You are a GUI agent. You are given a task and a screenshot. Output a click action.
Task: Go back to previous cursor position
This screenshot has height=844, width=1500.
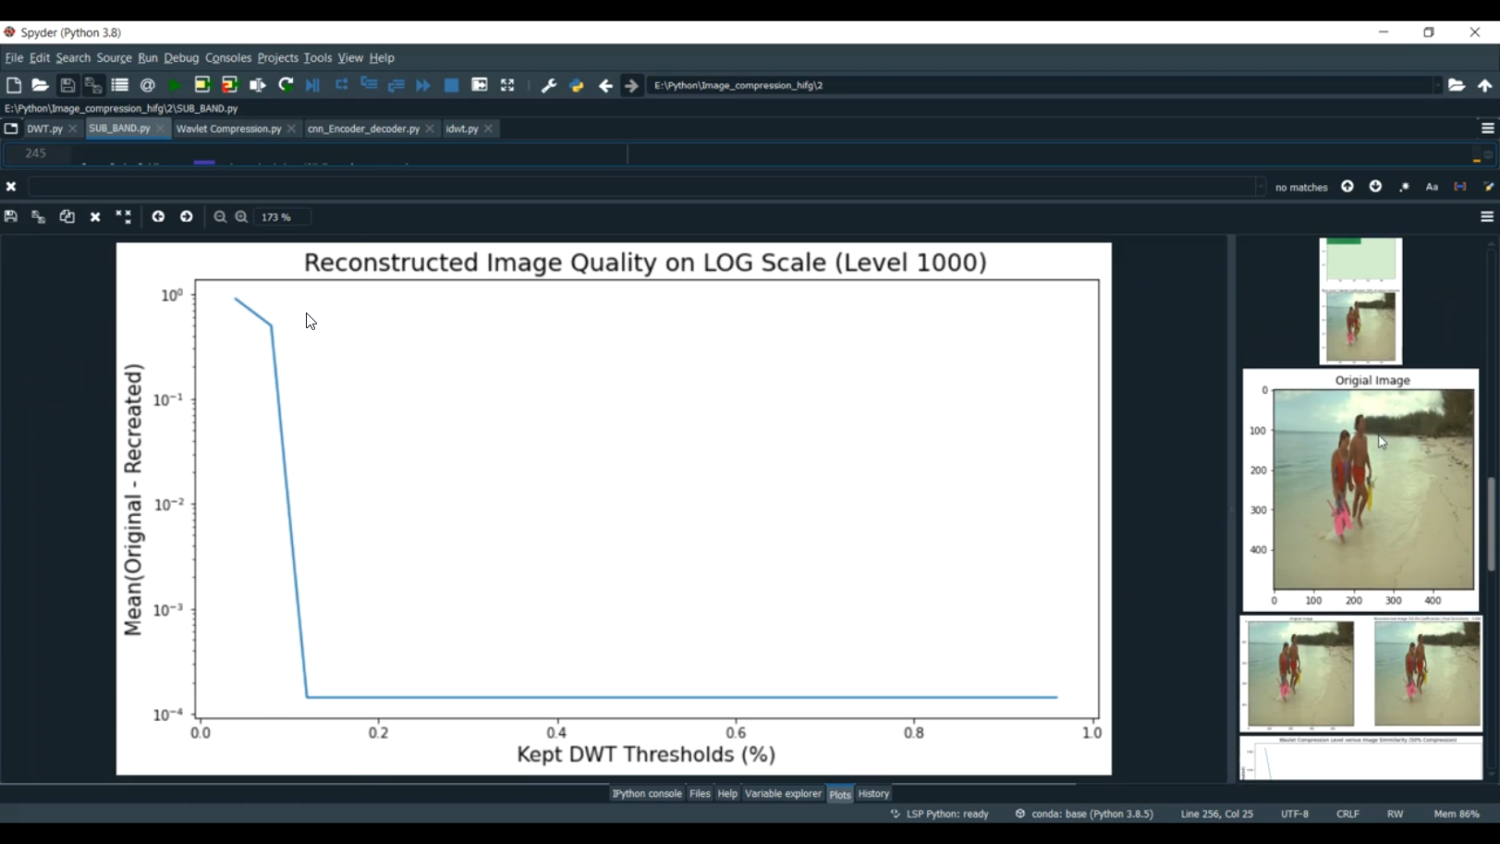pos(605,86)
